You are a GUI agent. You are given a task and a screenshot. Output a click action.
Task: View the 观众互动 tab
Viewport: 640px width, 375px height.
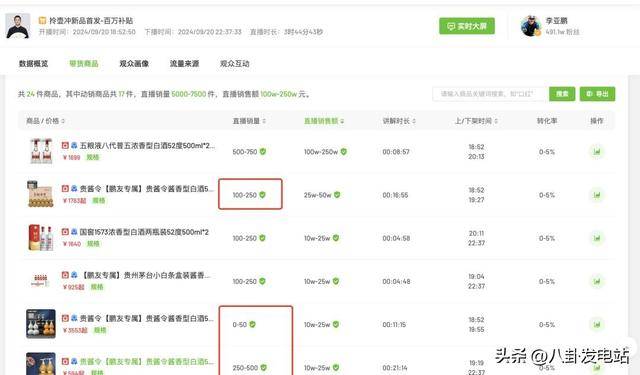pyautogui.click(x=234, y=64)
